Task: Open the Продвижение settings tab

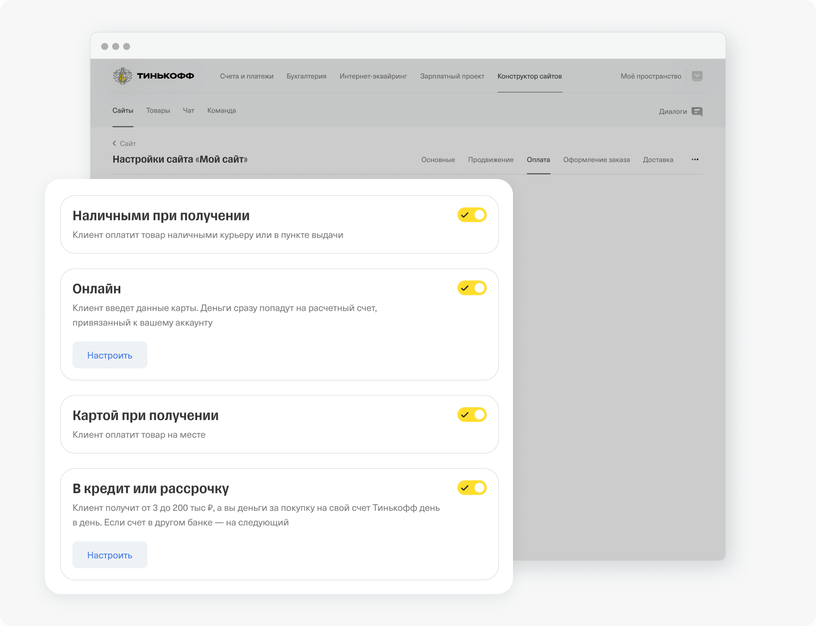Action: click(x=490, y=160)
